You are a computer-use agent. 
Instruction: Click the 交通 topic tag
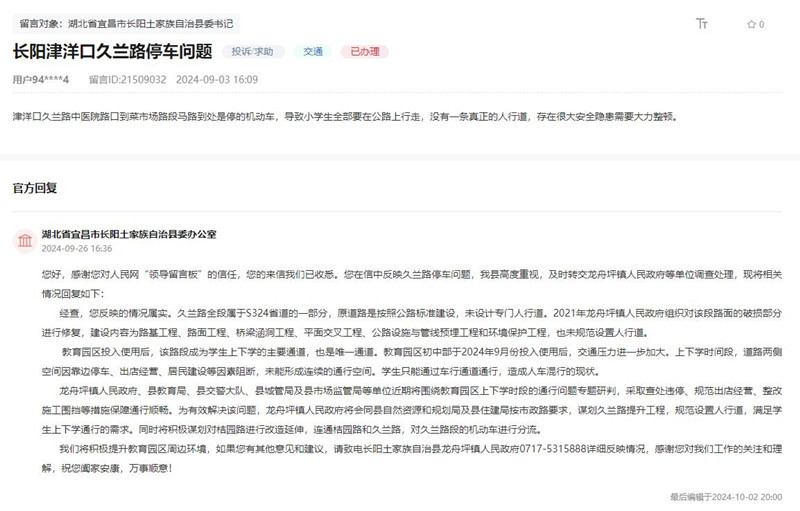(x=314, y=50)
